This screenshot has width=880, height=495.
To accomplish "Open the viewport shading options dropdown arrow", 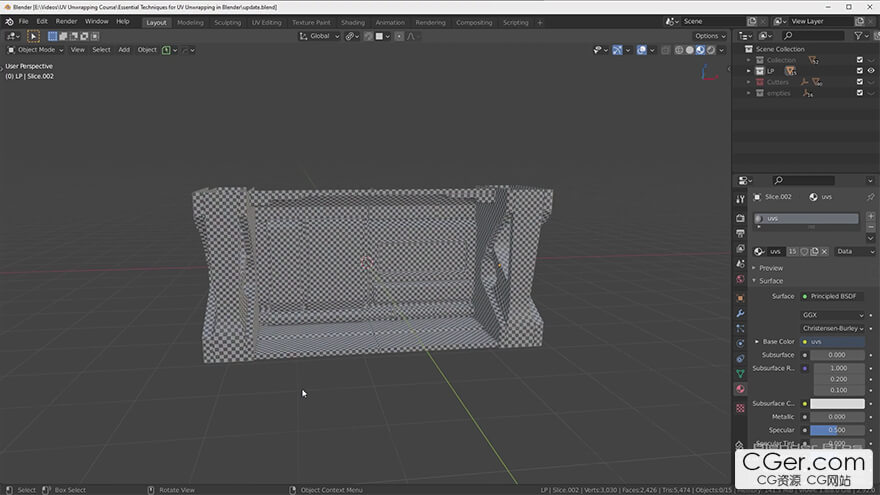I will point(722,50).
